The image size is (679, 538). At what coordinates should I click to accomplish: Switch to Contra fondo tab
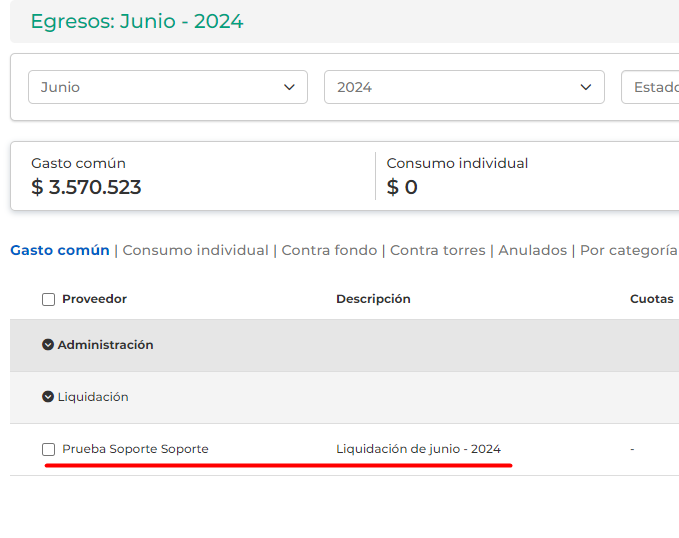[329, 250]
